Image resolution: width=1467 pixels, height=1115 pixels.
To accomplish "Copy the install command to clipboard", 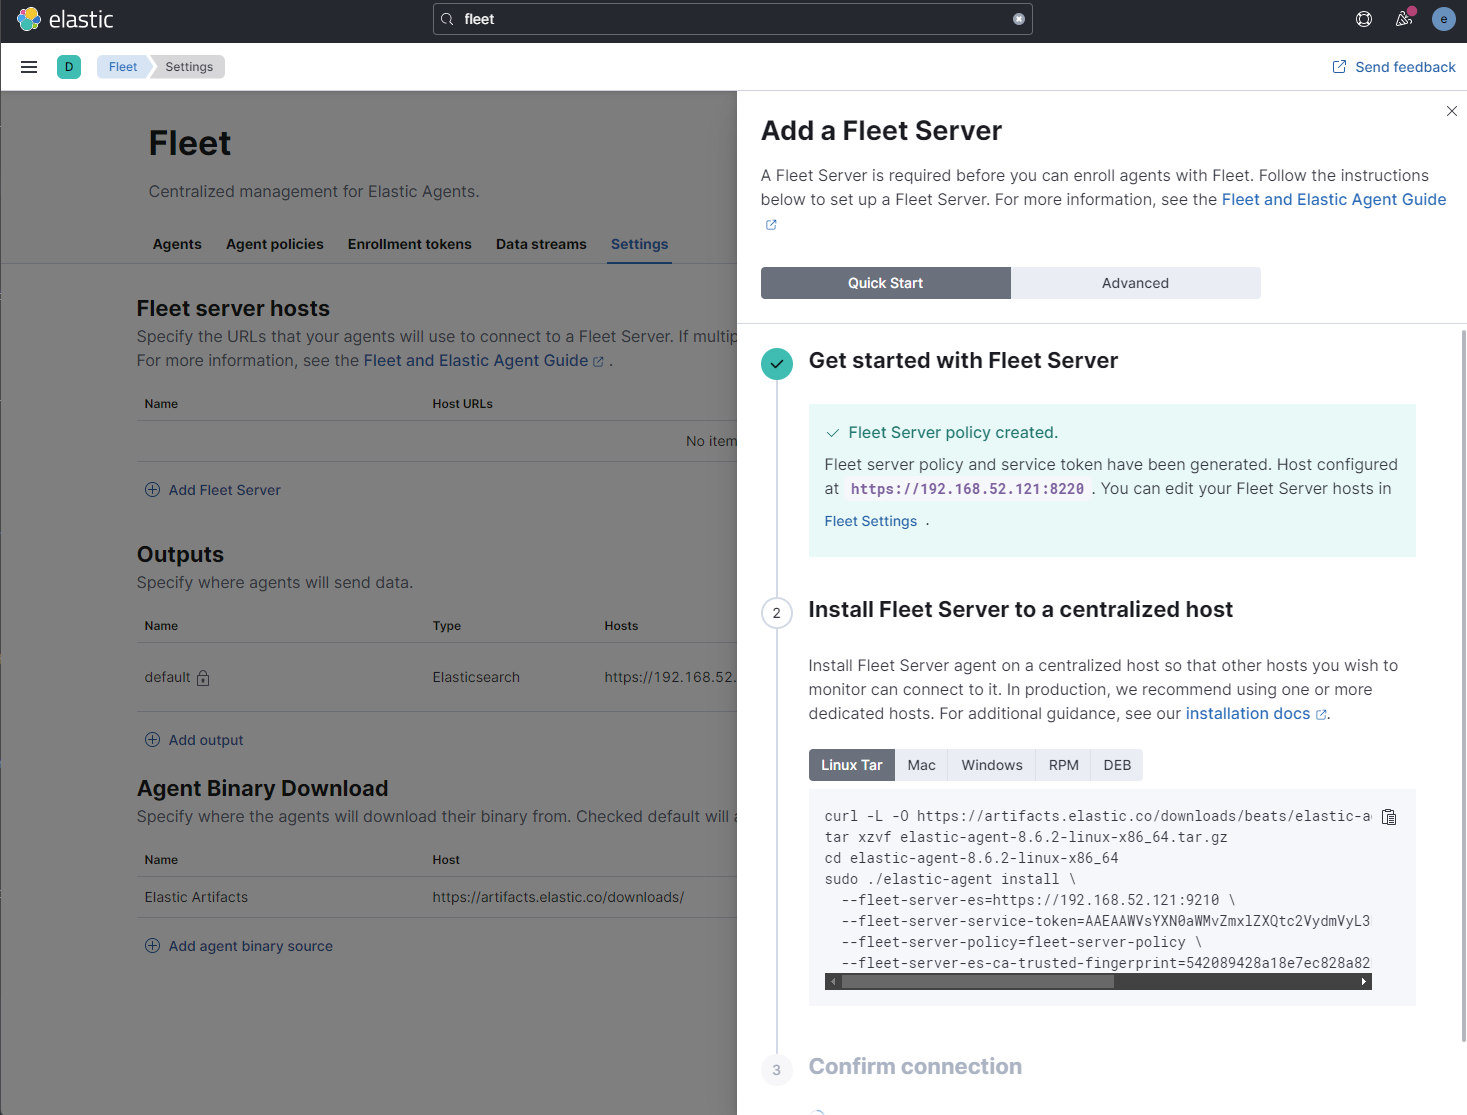I will click(1389, 817).
